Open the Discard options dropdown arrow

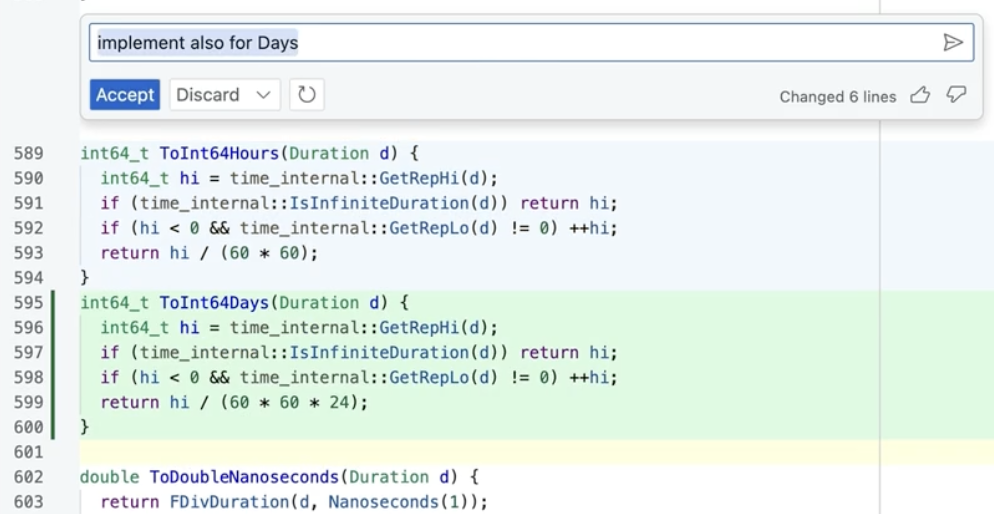tap(264, 95)
